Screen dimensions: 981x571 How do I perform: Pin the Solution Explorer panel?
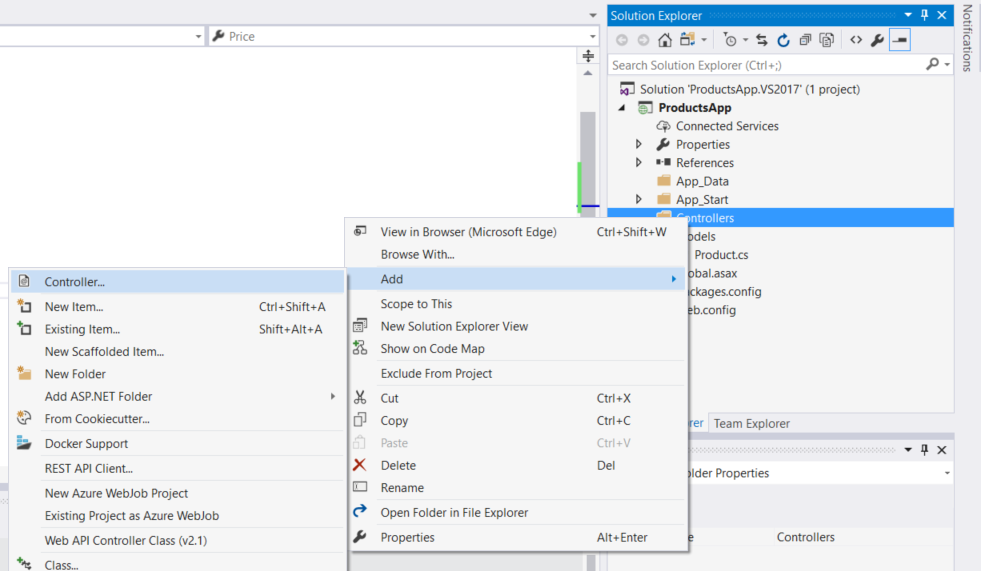(924, 15)
